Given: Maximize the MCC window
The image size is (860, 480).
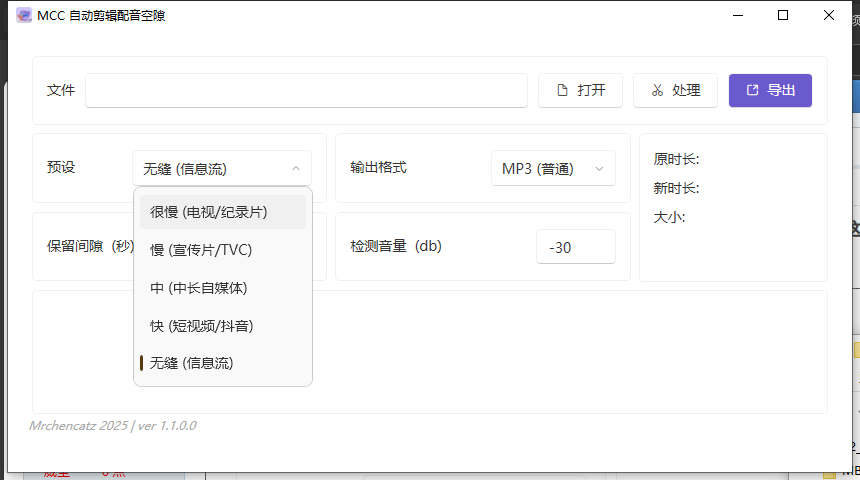Looking at the screenshot, I should click(783, 15).
